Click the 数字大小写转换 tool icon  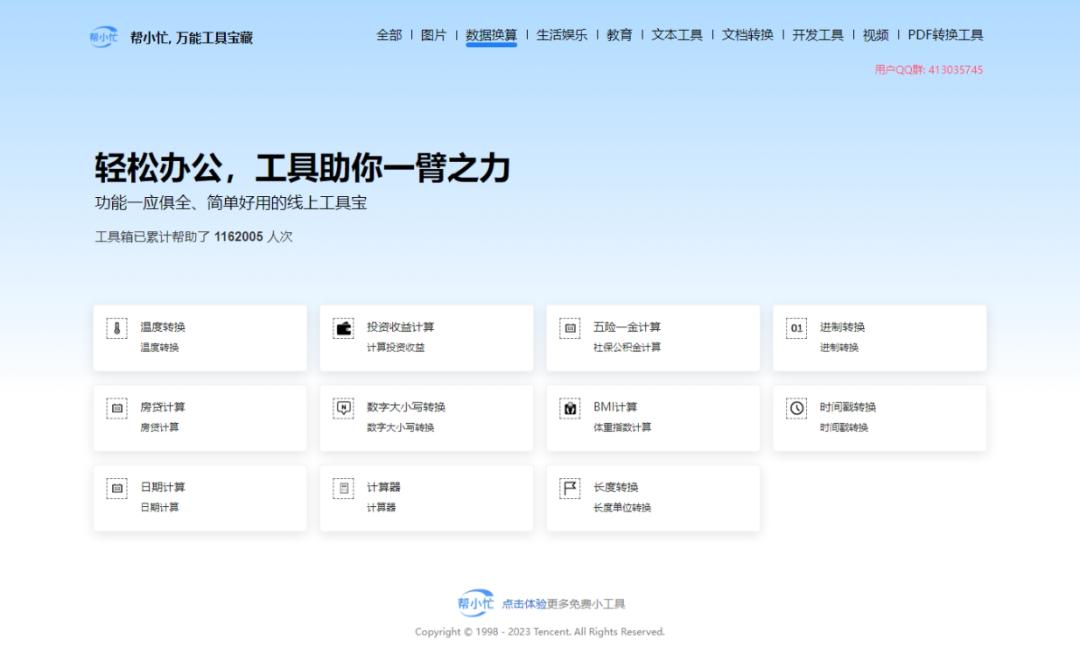coord(343,407)
